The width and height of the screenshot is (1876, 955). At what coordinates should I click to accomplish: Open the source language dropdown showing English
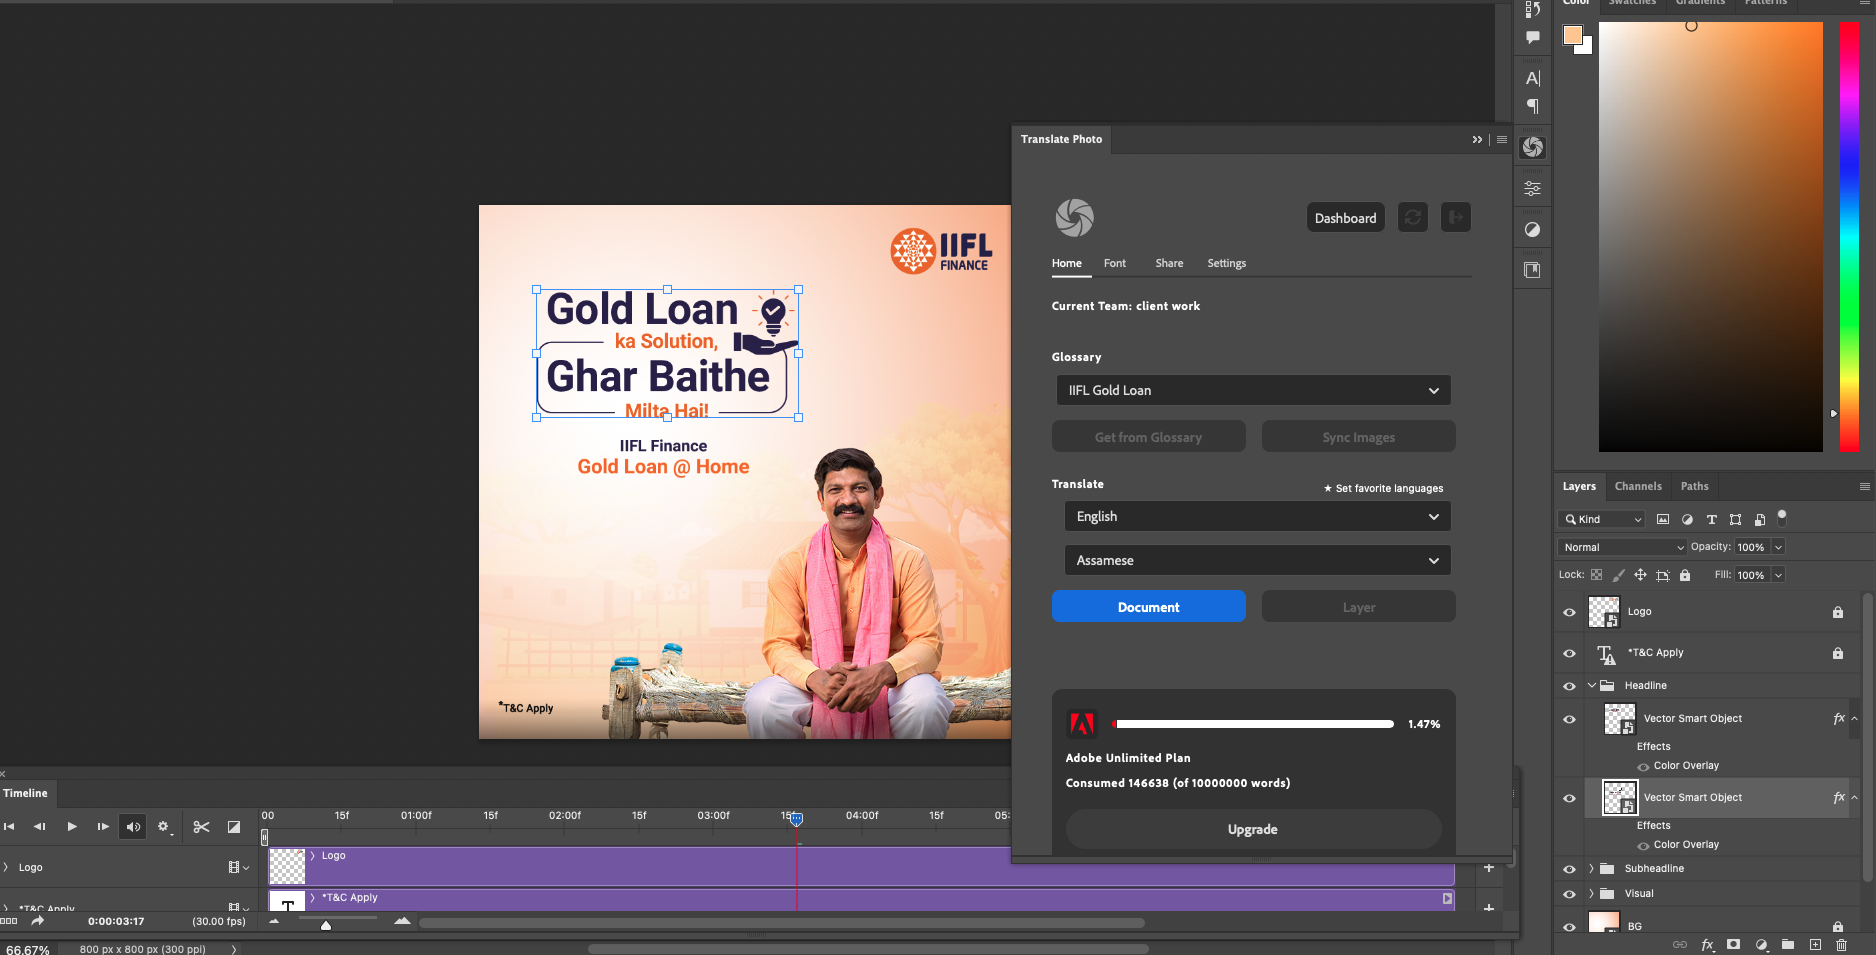1257,516
